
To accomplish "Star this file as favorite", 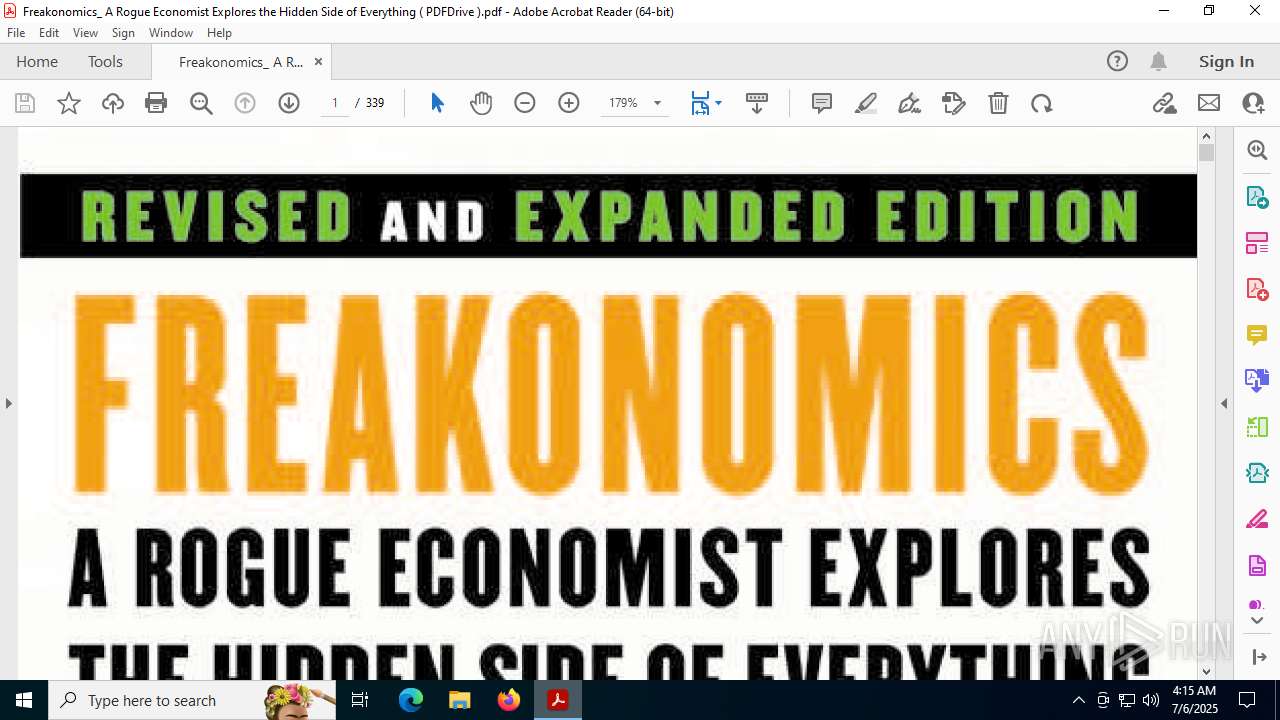I will (69, 103).
